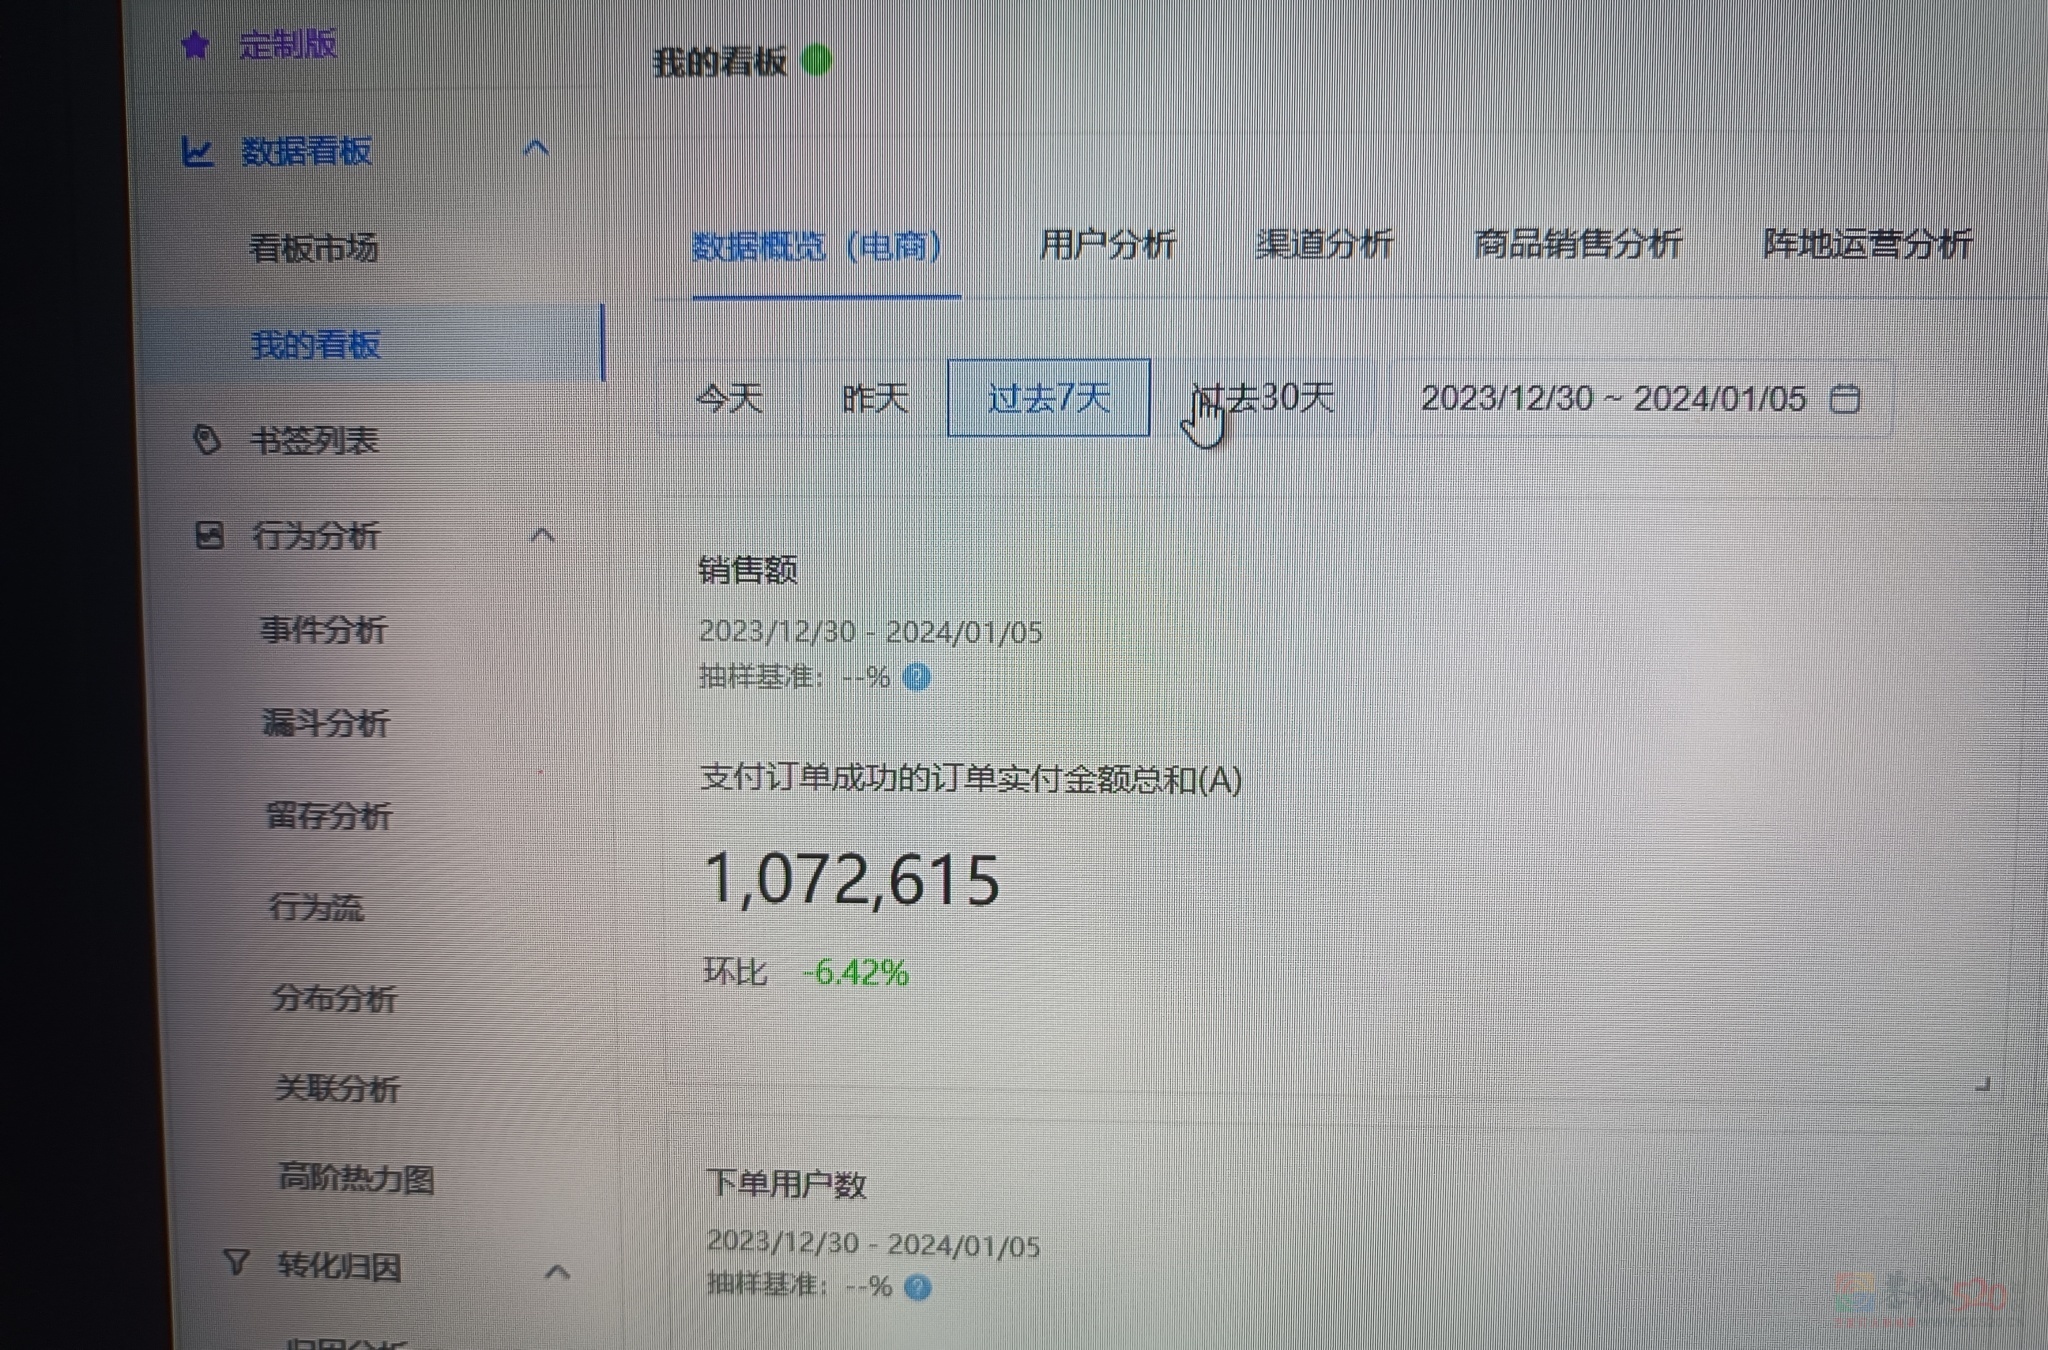
Task: Click the 数据看板 chart icon in sidebar
Action: coord(200,150)
